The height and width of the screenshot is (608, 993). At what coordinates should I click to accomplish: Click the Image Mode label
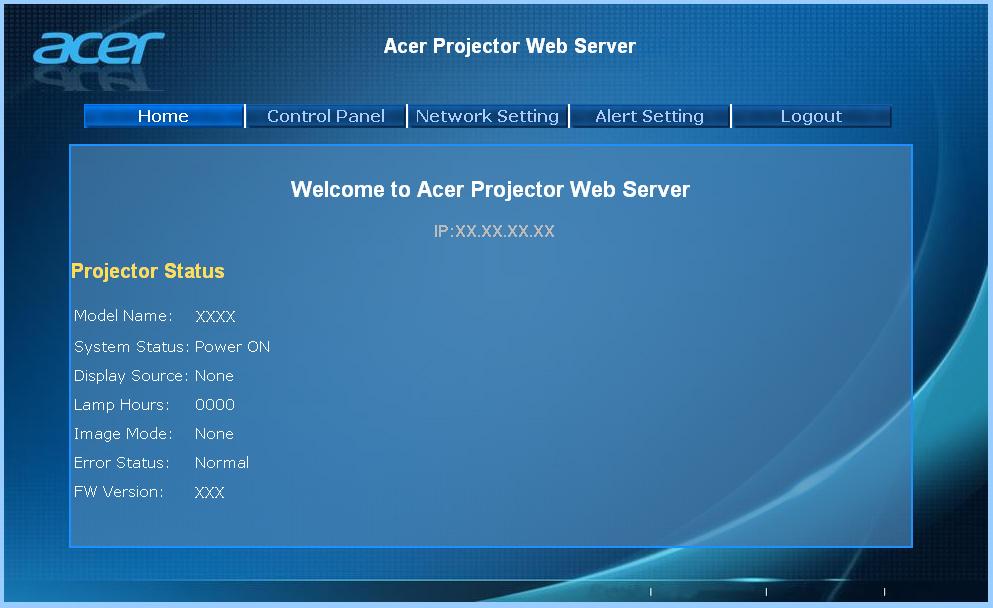pyautogui.click(x=123, y=434)
